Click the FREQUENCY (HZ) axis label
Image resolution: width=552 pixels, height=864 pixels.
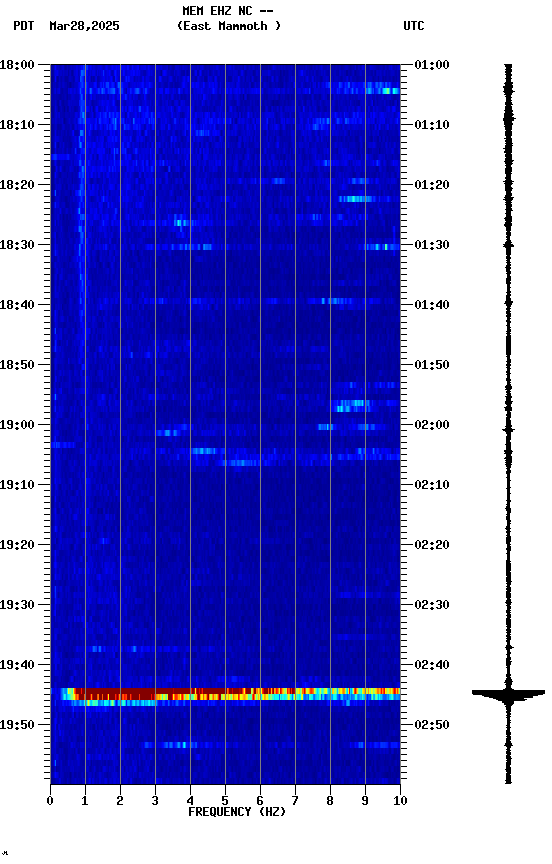click(237, 812)
